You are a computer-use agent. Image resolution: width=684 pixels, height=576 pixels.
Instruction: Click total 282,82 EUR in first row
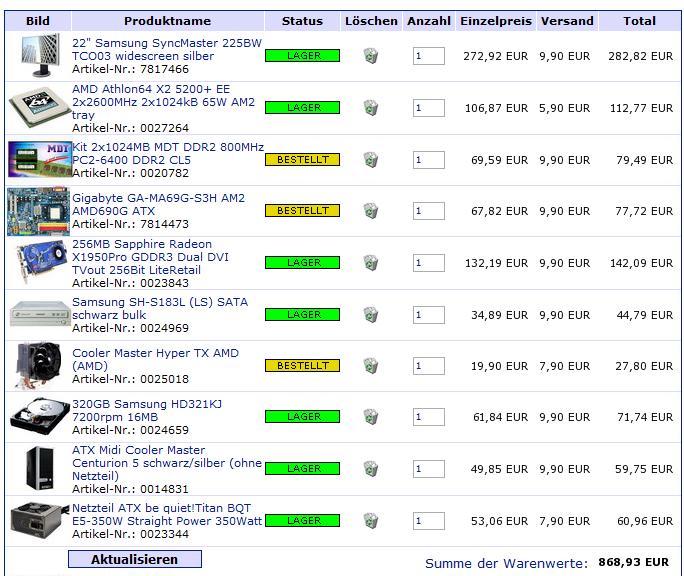tap(640, 56)
